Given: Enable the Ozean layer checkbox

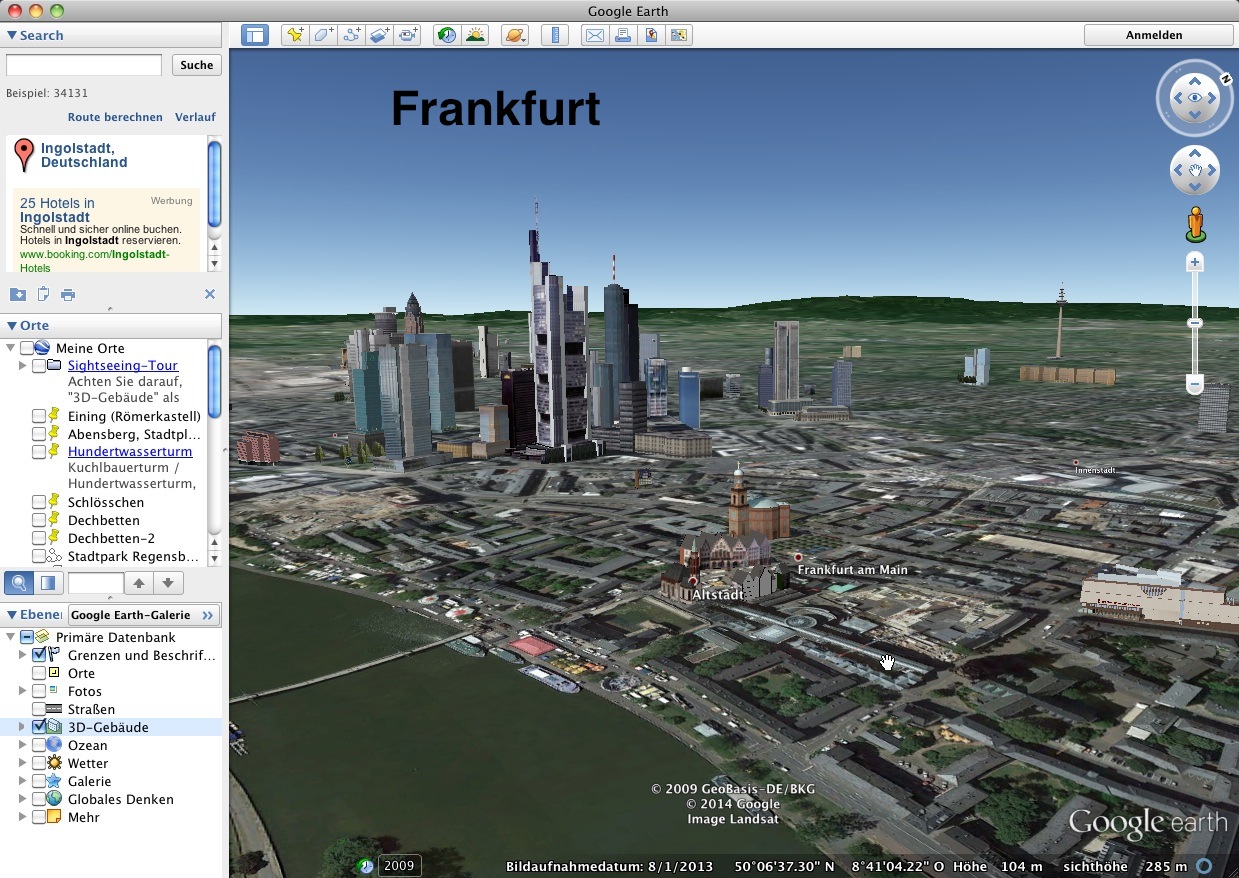Looking at the screenshot, I should point(39,745).
